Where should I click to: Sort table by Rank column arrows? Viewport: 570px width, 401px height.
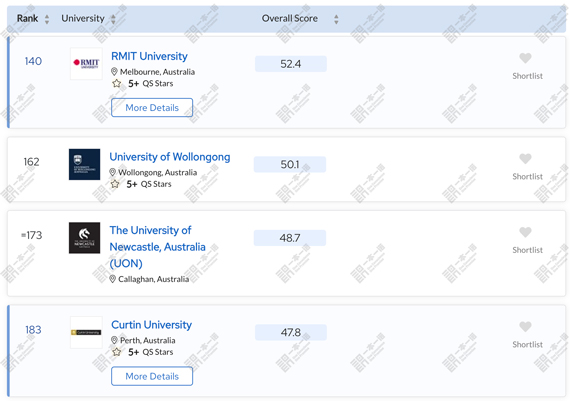click(x=47, y=19)
